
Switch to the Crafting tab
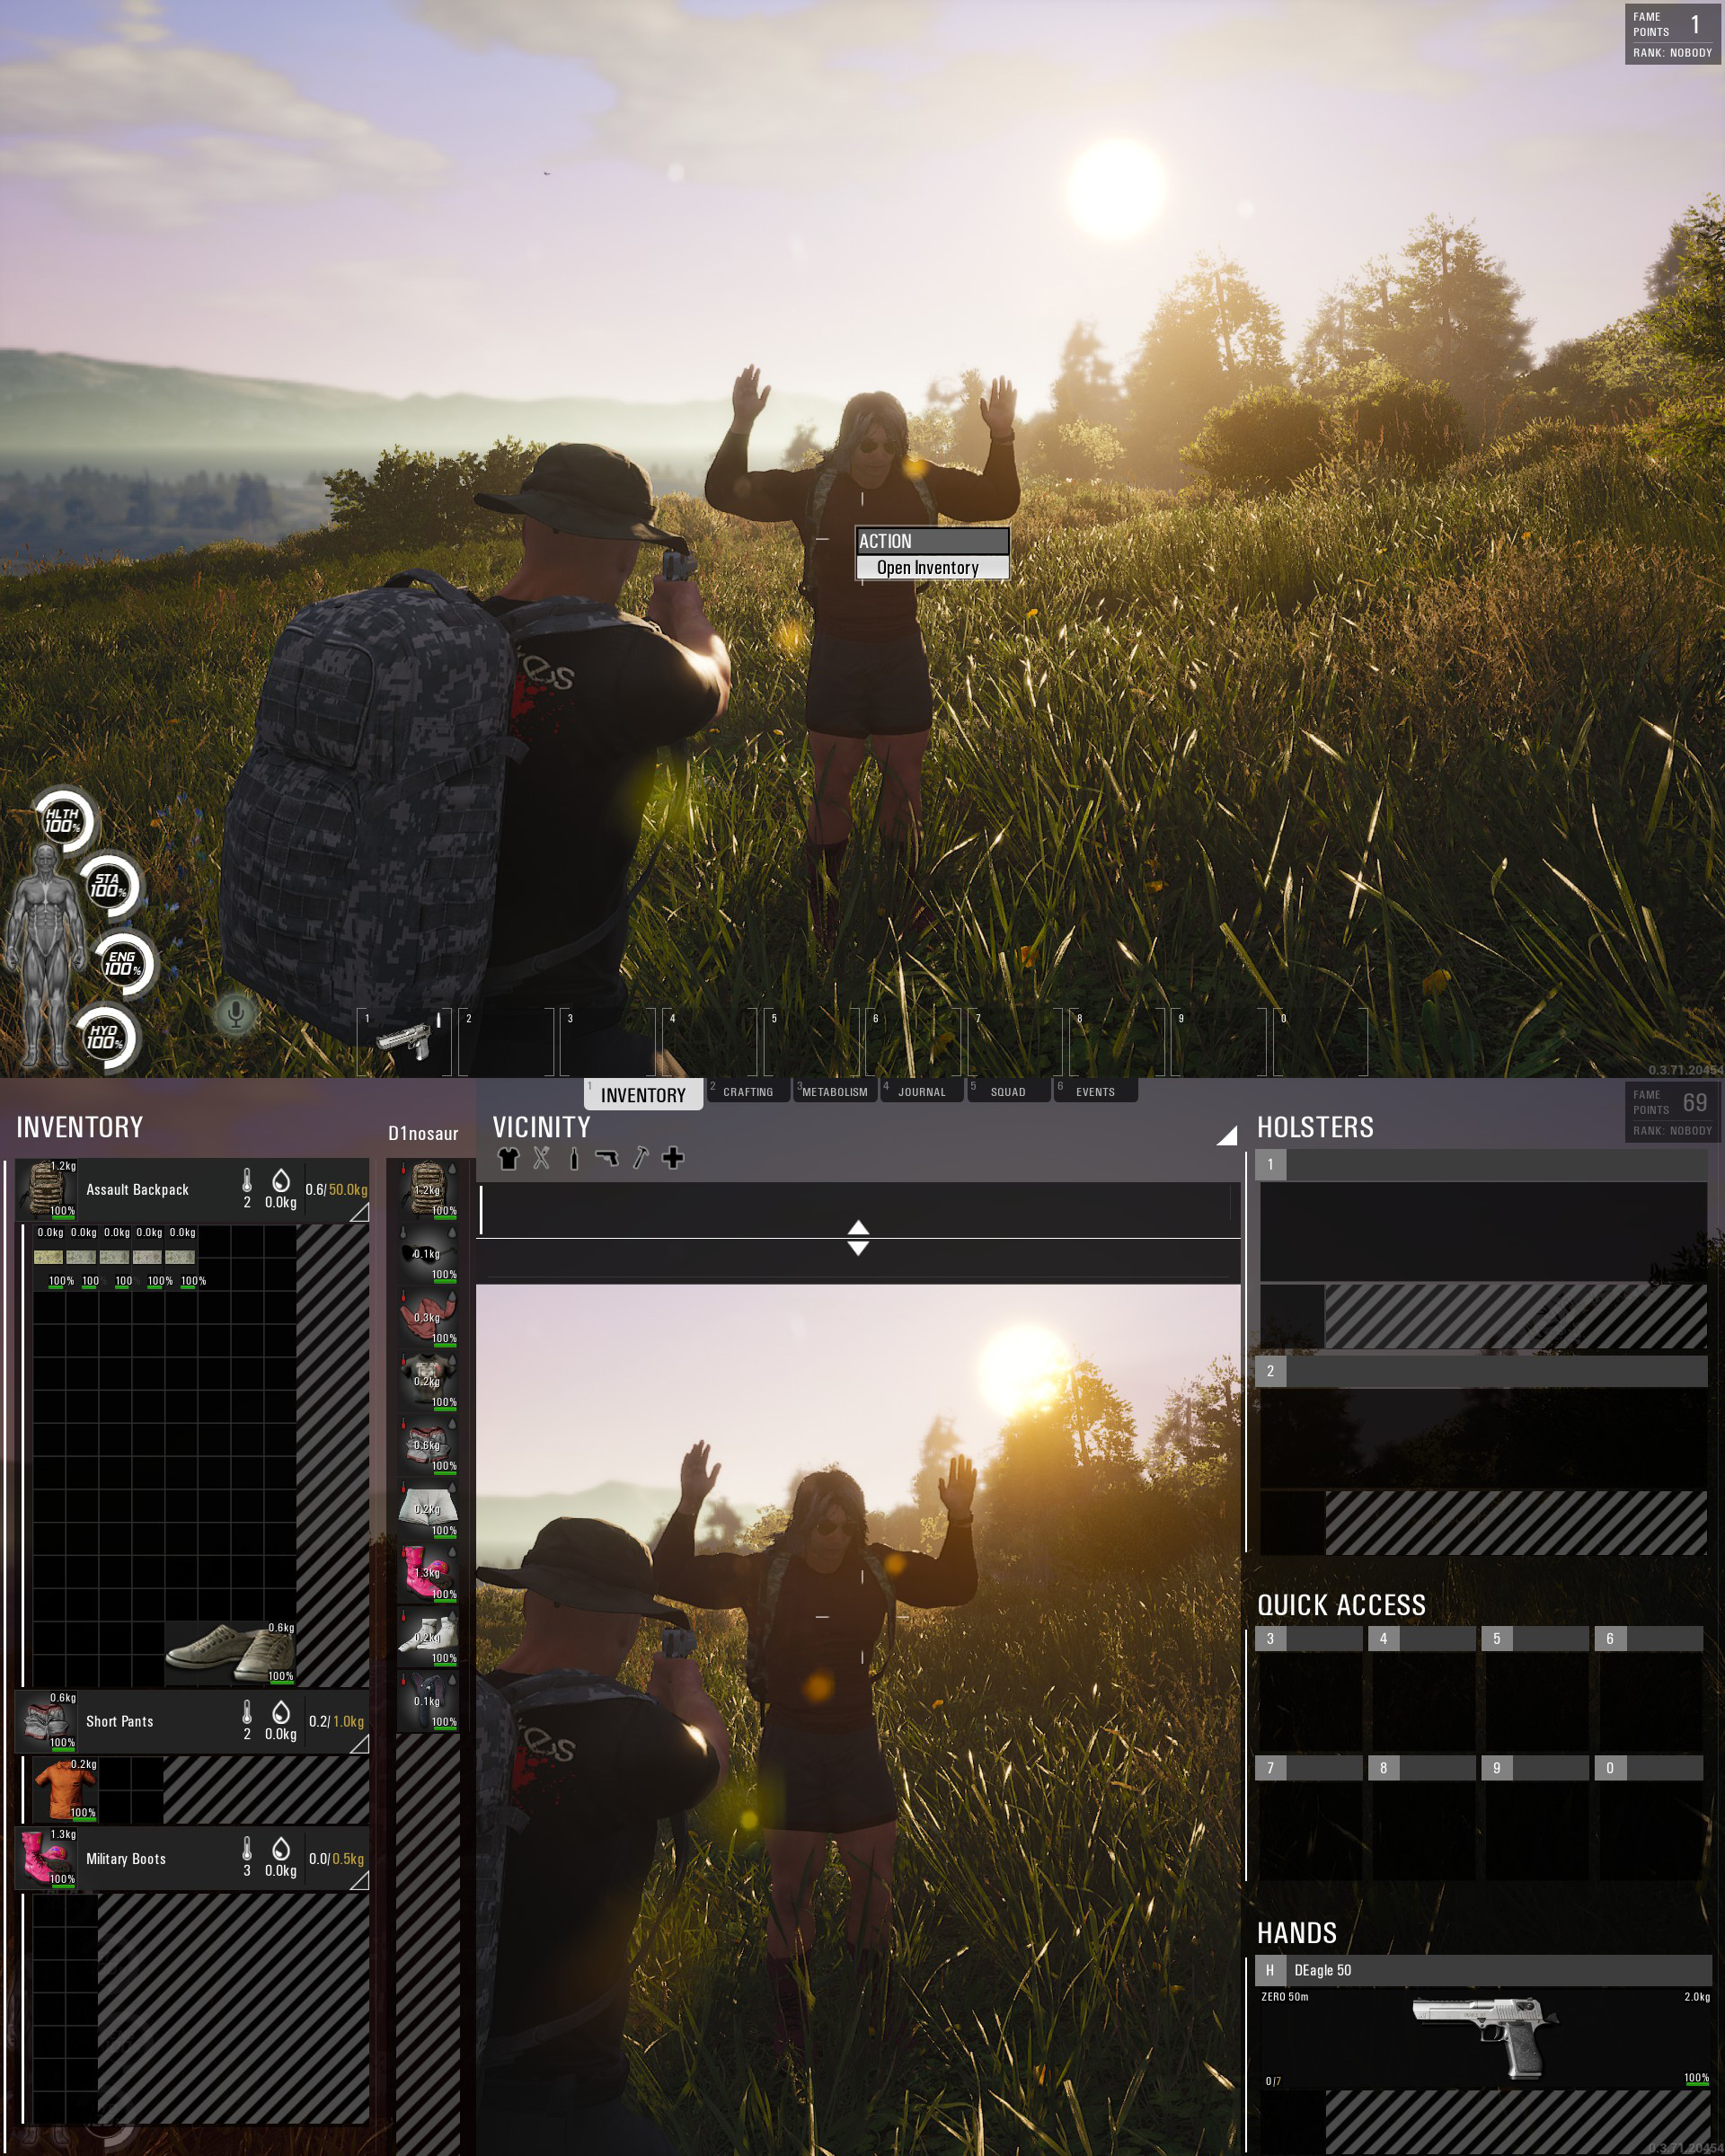pyautogui.click(x=748, y=1091)
